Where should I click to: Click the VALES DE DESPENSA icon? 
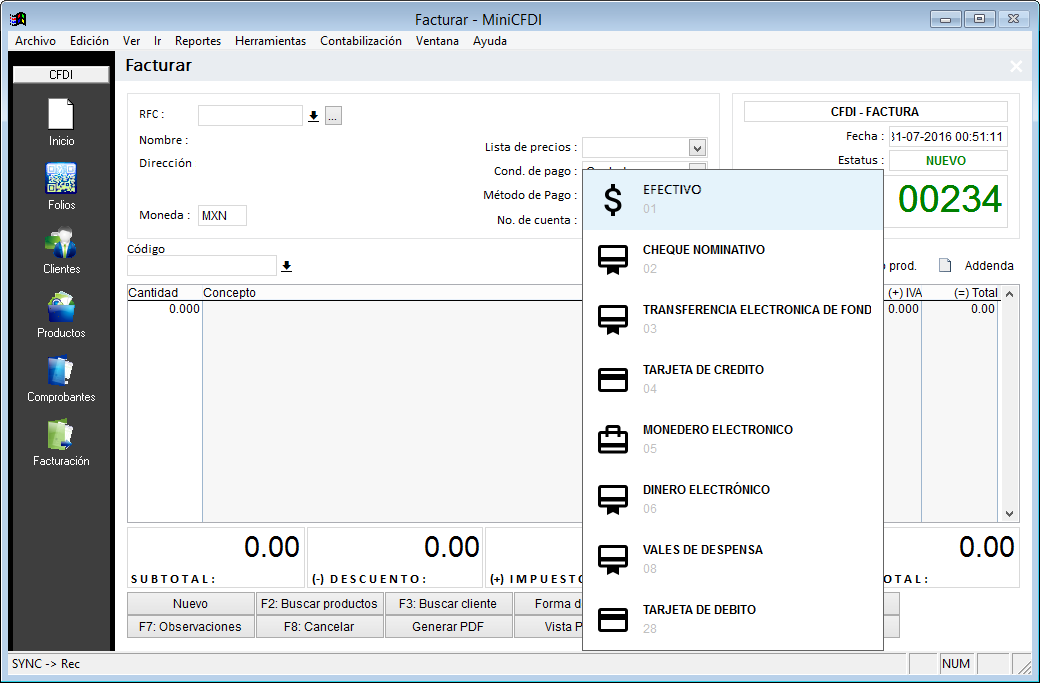click(x=613, y=560)
